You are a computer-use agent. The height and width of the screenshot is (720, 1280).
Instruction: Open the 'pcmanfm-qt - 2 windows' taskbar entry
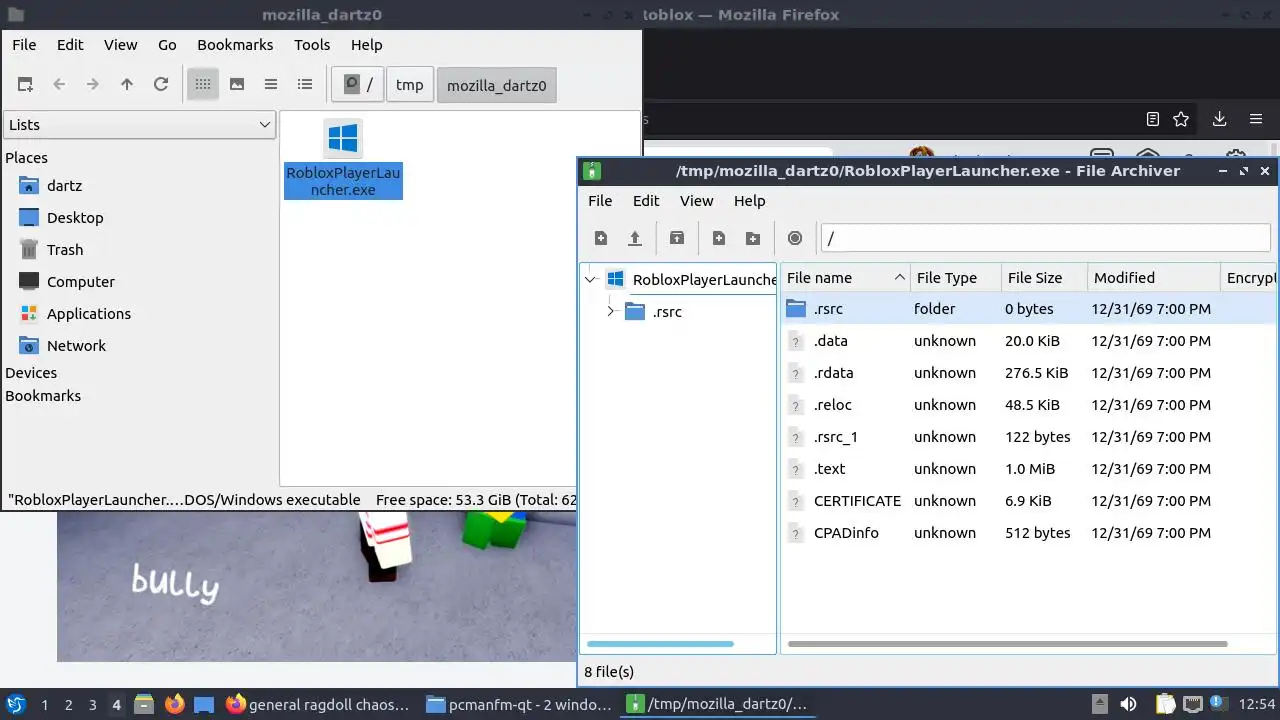click(x=519, y=704)
